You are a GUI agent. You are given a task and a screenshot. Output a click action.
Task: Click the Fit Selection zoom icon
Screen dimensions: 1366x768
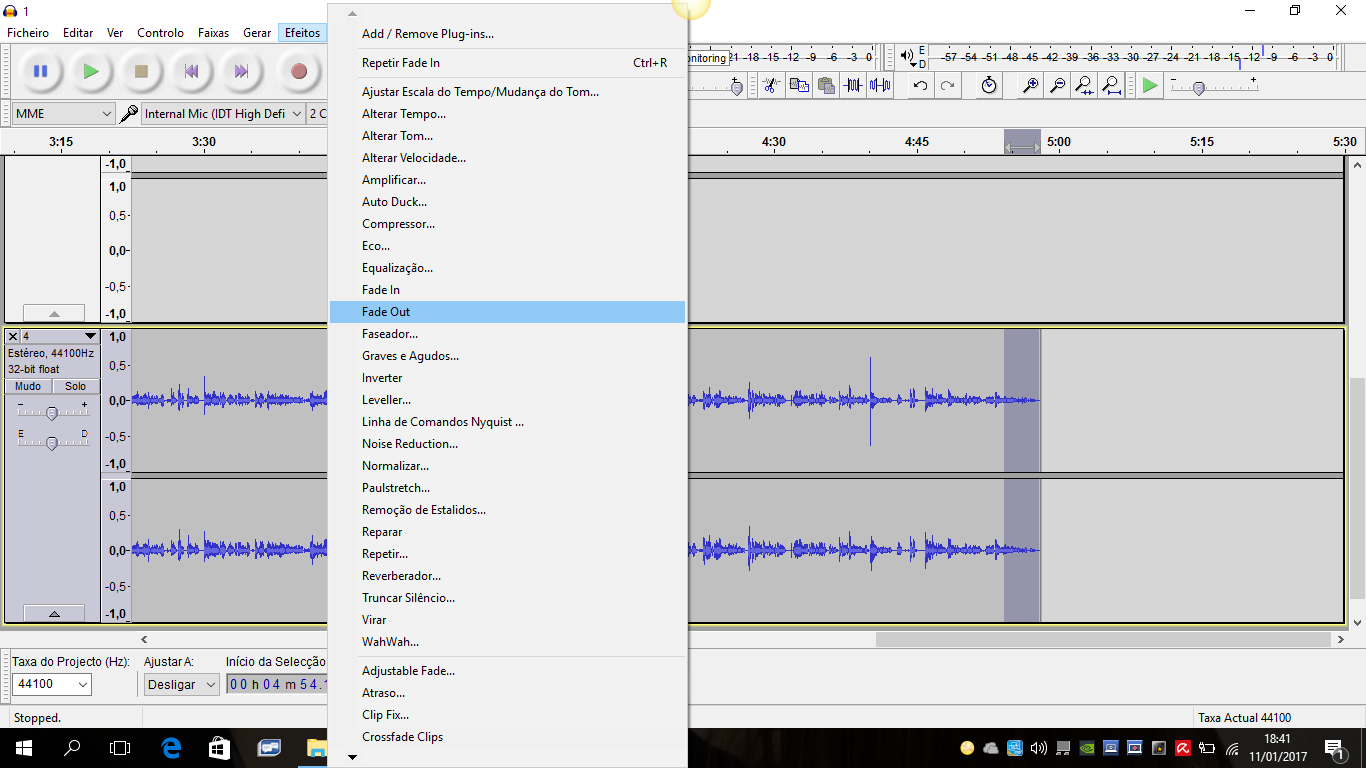[1084, 85]
